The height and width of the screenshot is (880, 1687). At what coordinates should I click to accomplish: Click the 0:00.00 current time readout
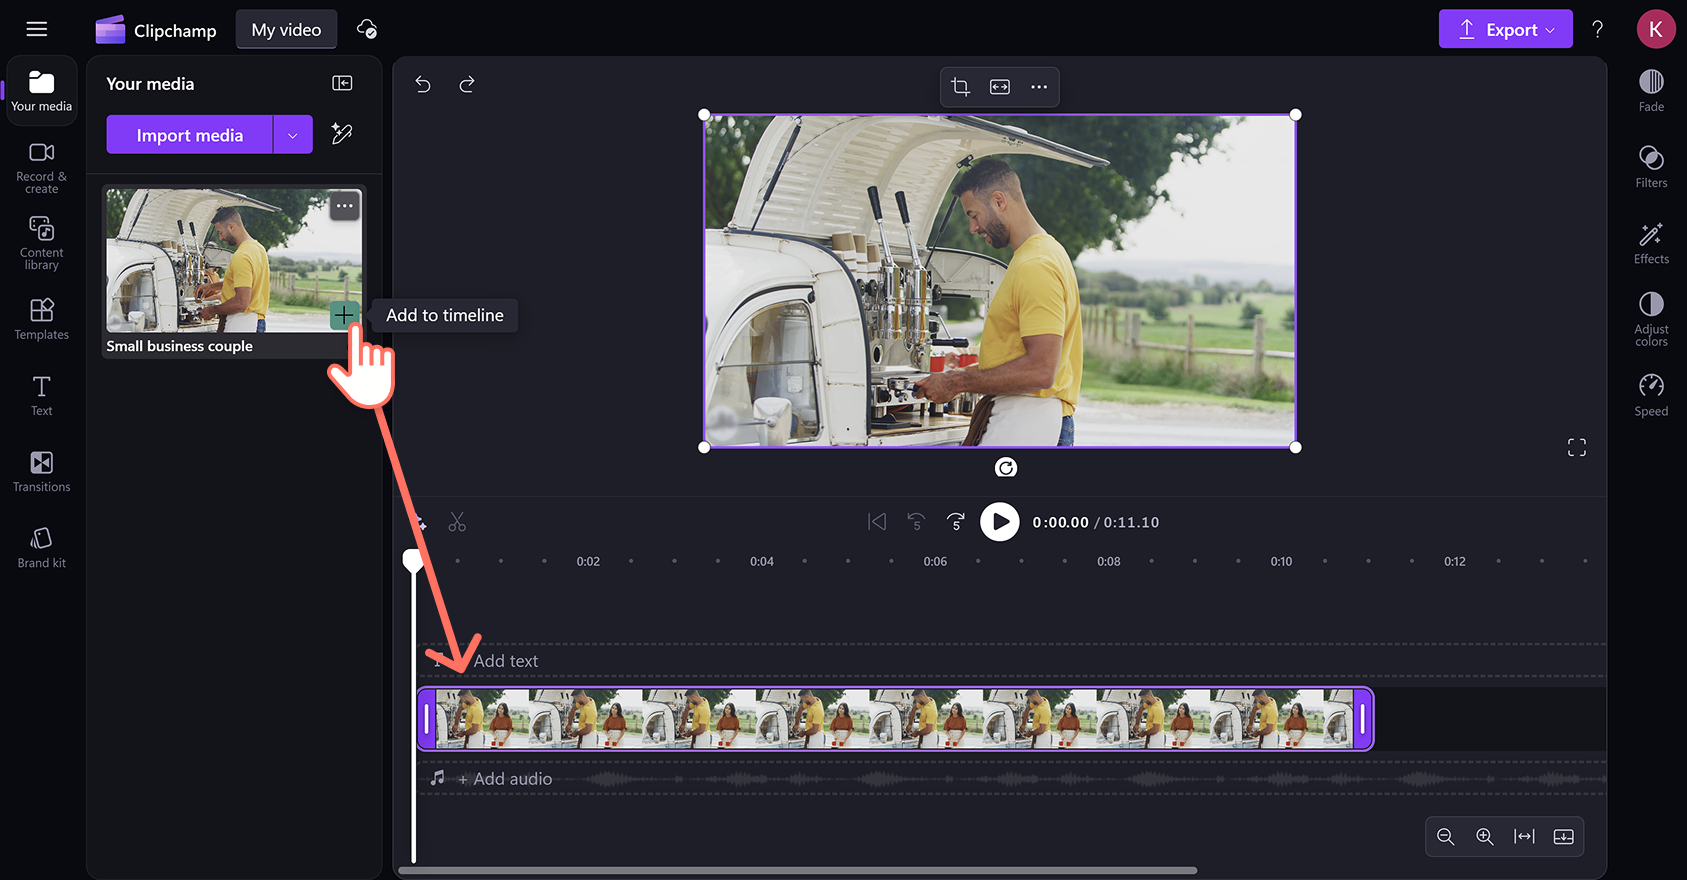(1060, 522)
